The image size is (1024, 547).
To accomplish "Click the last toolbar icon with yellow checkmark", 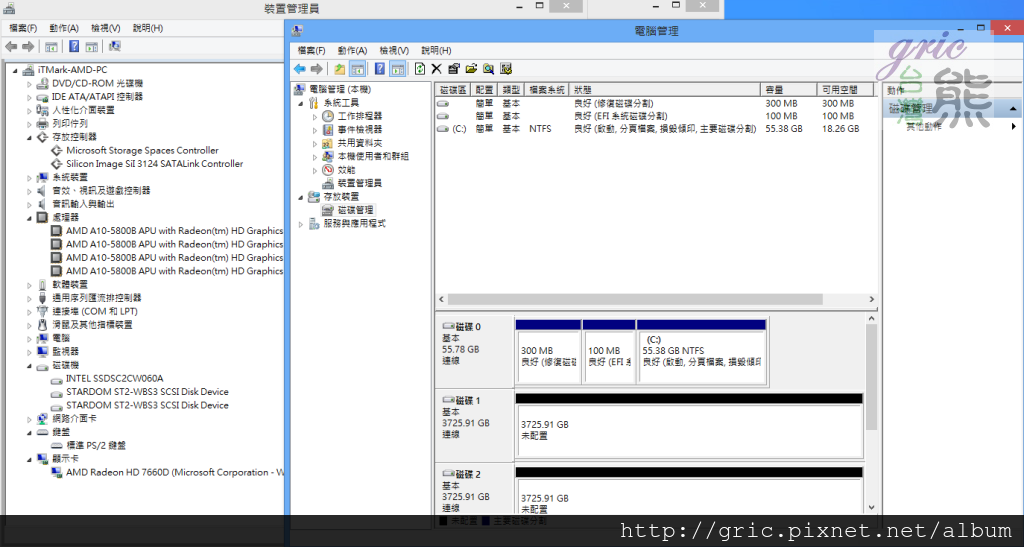I will pyautogui.click(x=506, y=69).
